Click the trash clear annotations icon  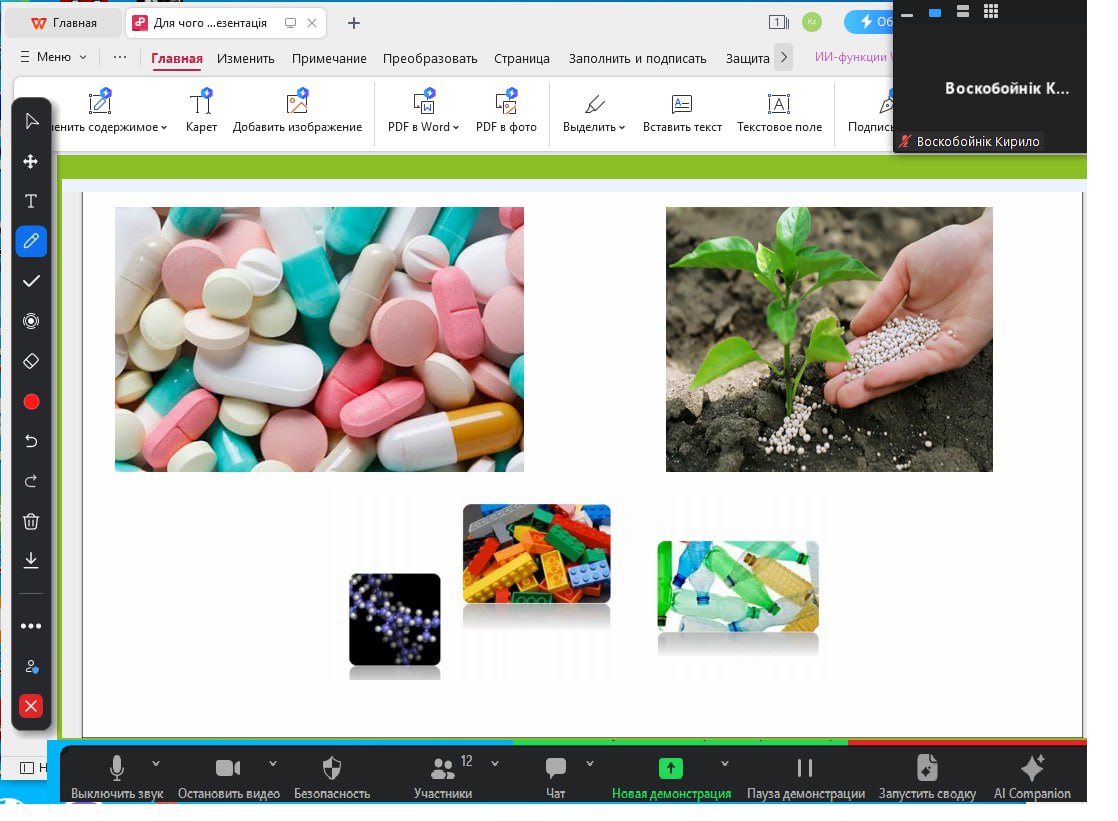[31, 521]
